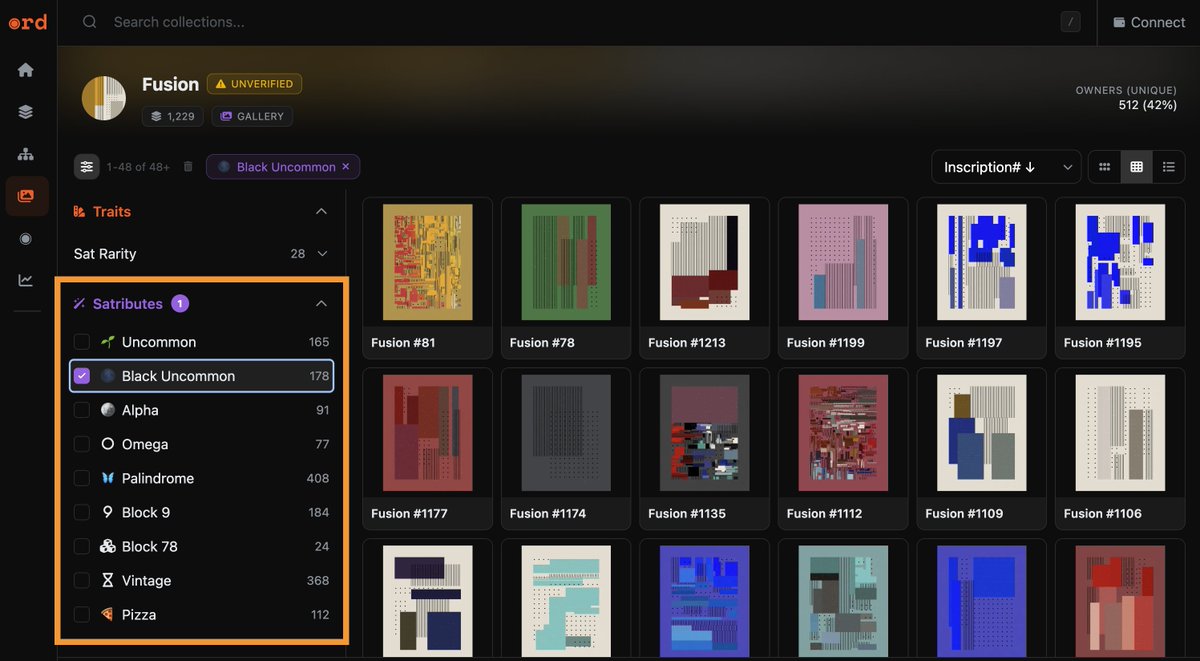The height and width of the screenshot is (661, 1200).
Task: Click the Block 78 cubes icon
Action: tap(108, 546)
